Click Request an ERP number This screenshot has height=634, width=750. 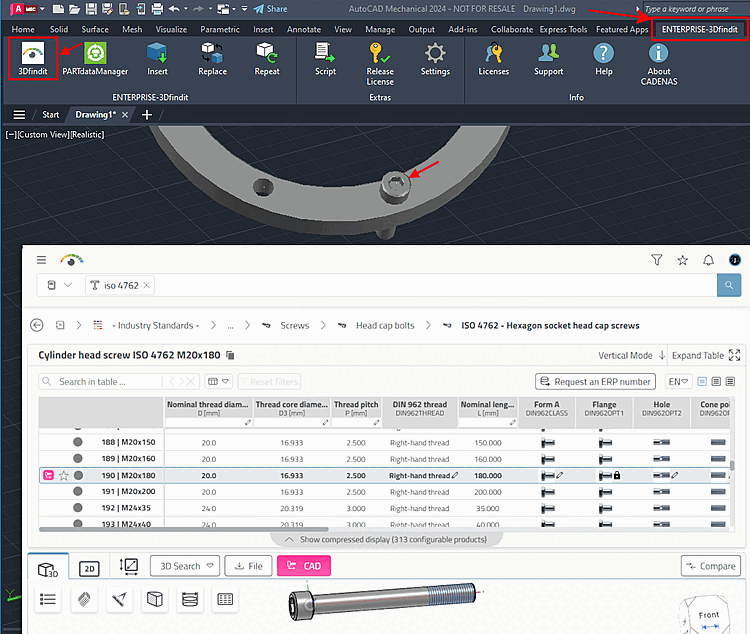coord(595,381)
